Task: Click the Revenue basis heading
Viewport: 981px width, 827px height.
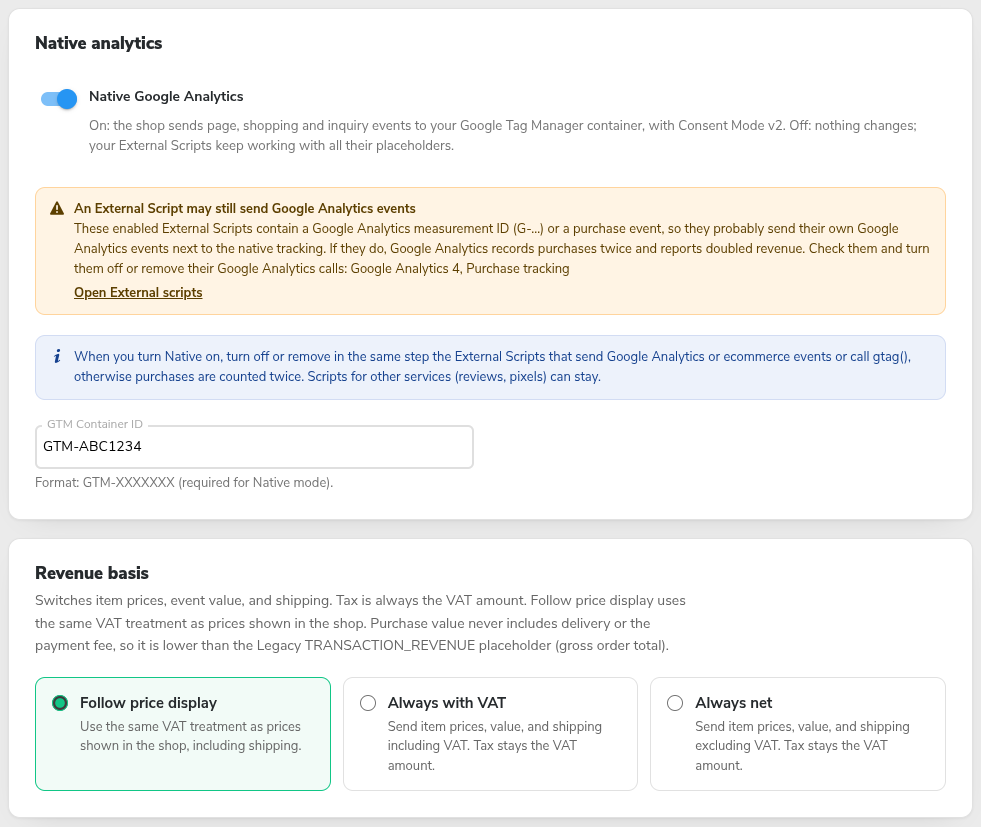Action: 92,572
